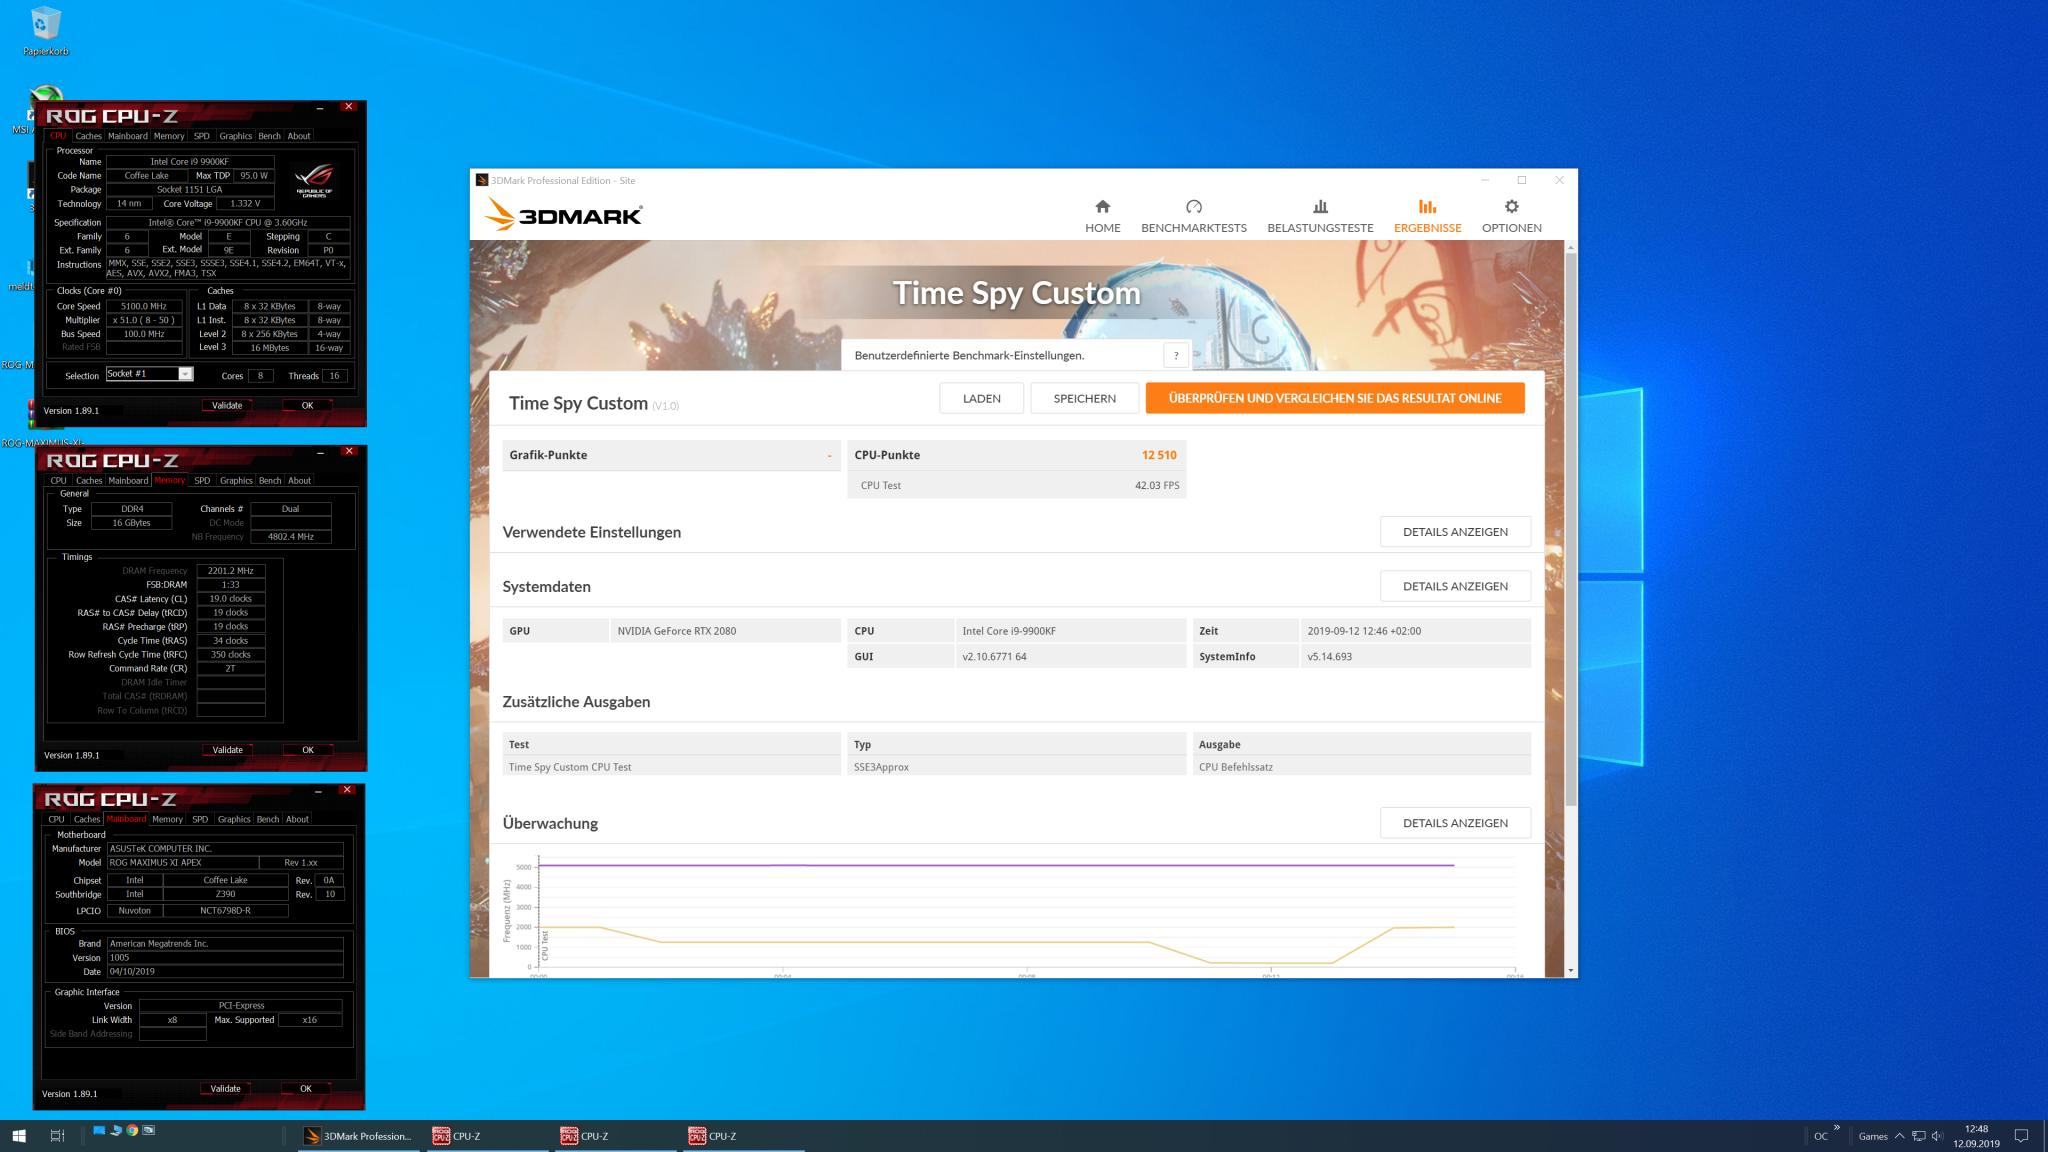
Task: Show details for Systemdaten
Action: pyautogui.click(x=1455, y=586)
